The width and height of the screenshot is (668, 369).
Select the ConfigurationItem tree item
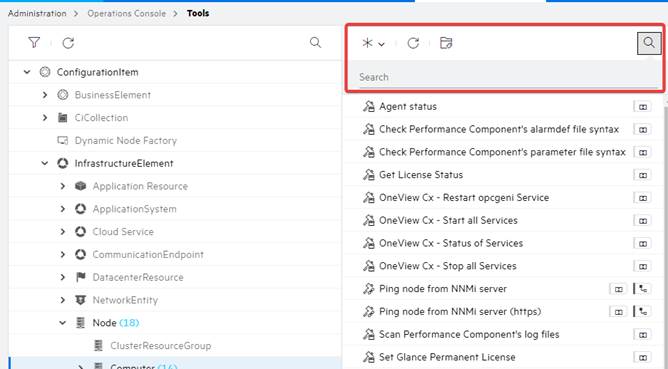(98, 72)
